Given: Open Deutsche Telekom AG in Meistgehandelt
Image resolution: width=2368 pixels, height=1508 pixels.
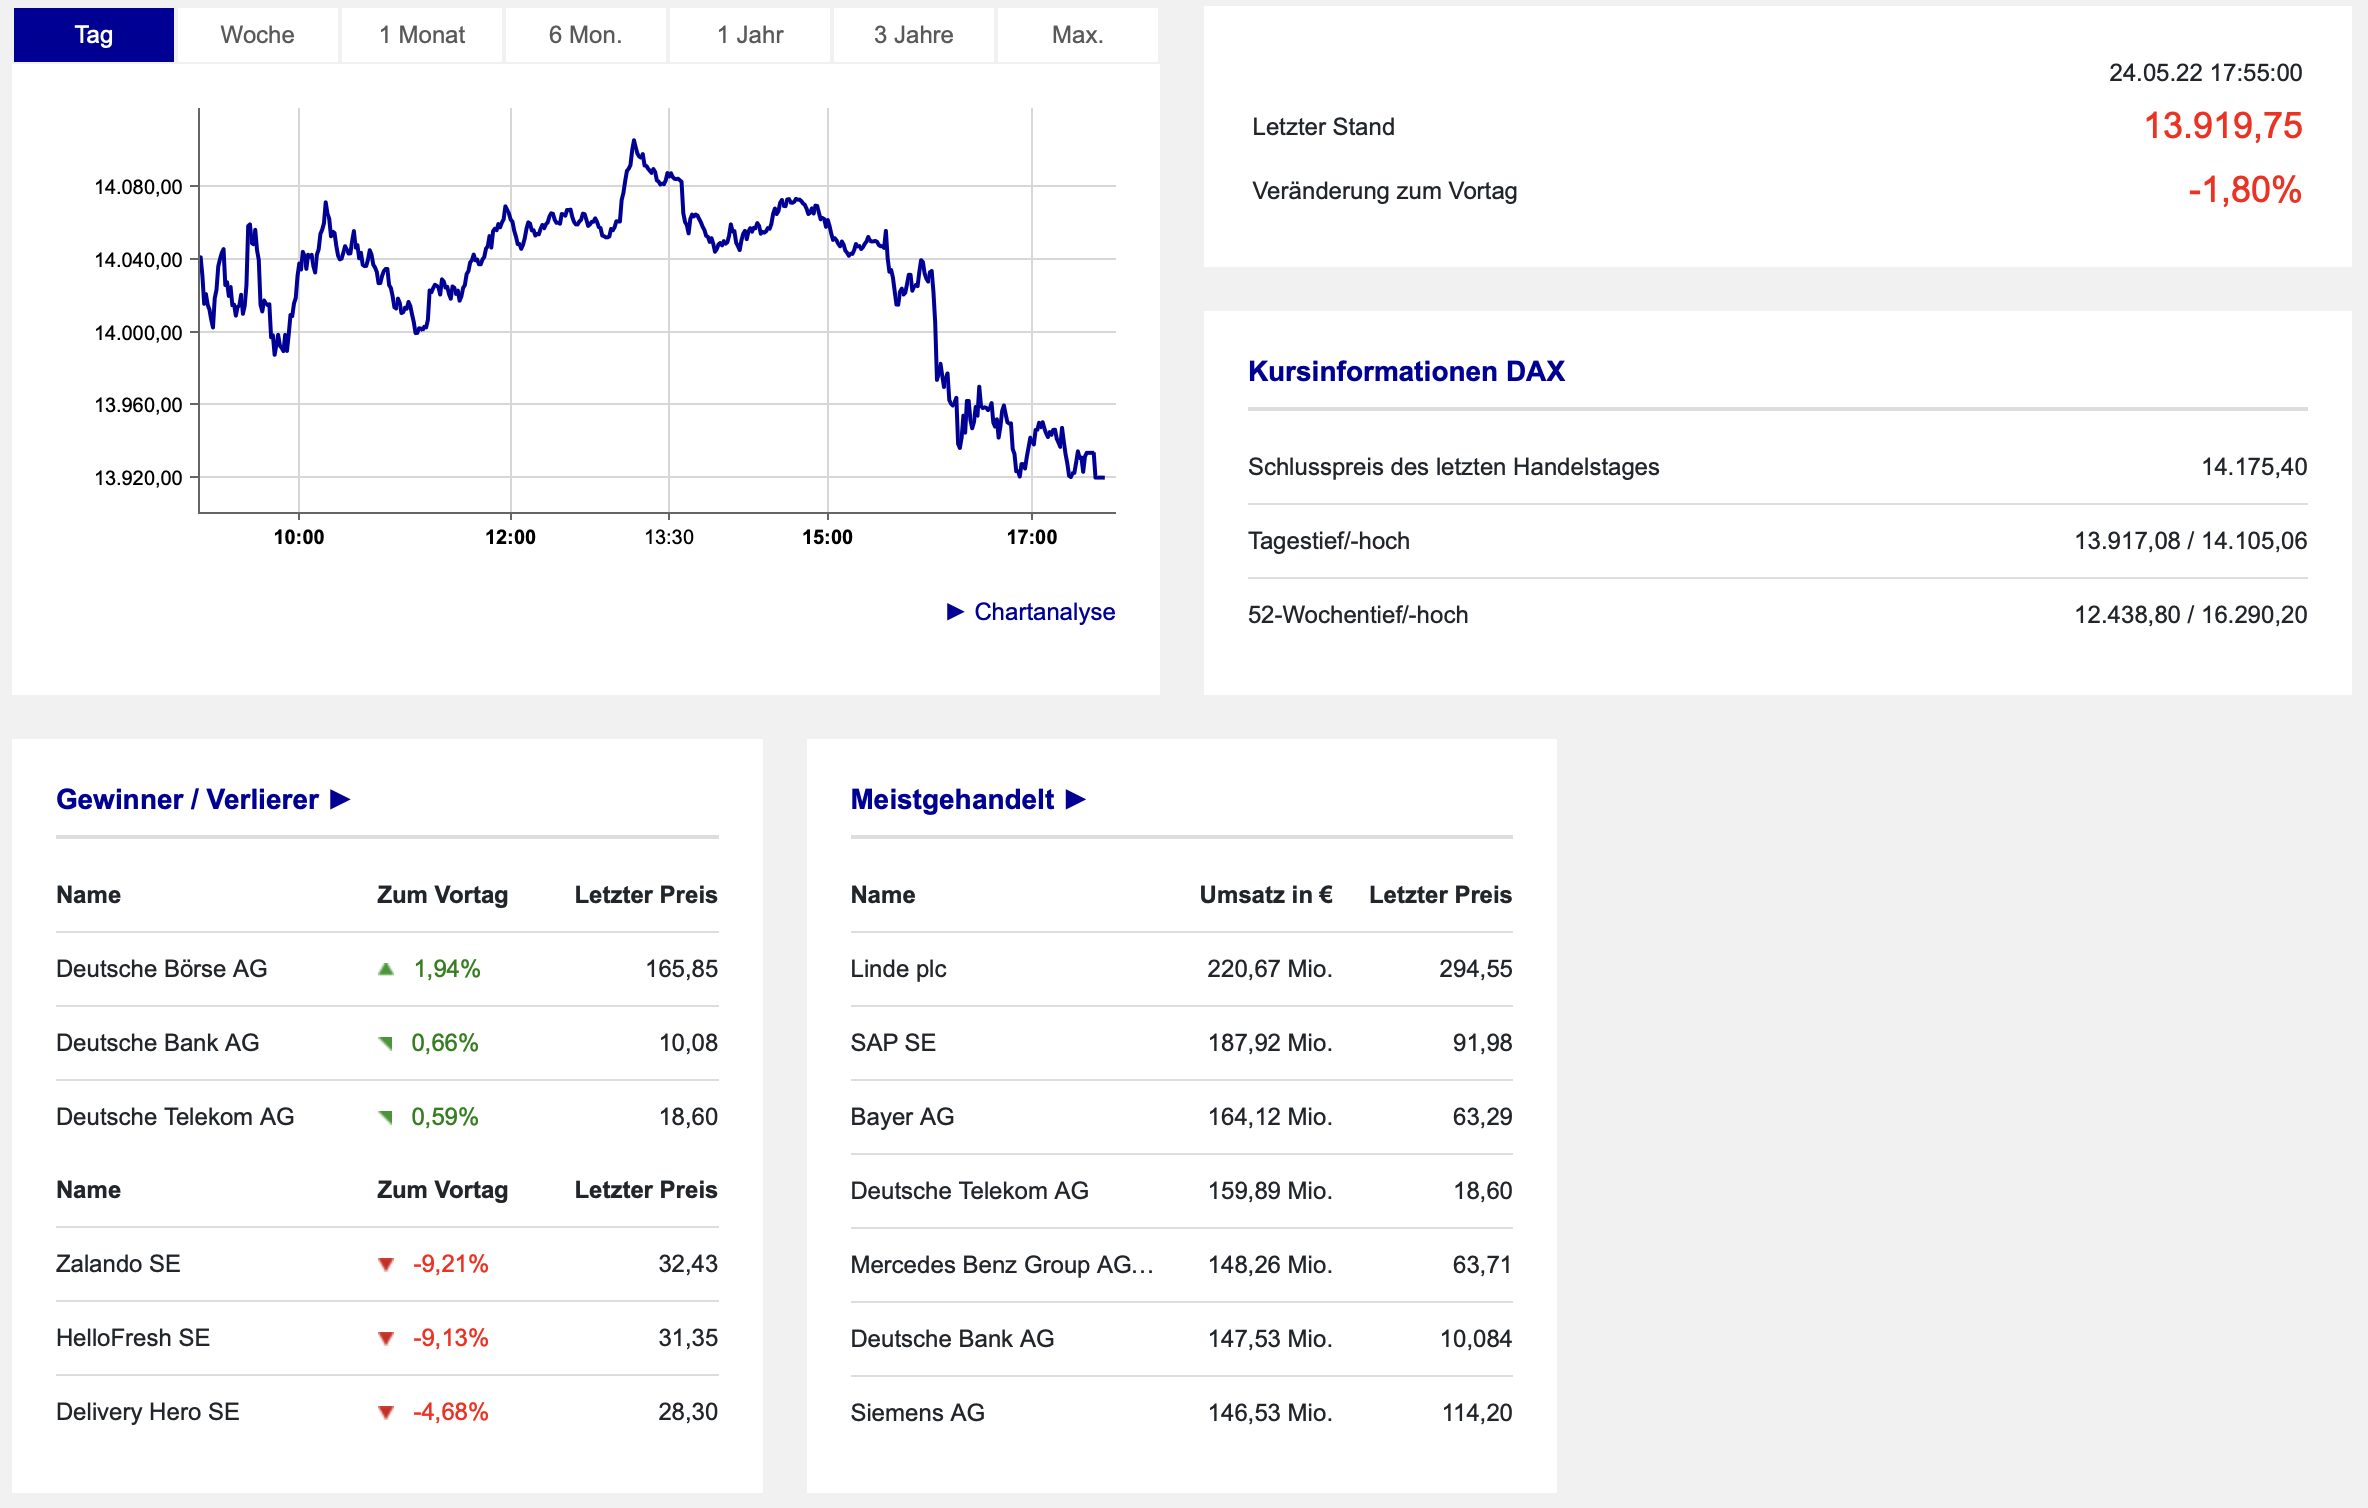Looking at the screenshot, I should coord(969,1191).
